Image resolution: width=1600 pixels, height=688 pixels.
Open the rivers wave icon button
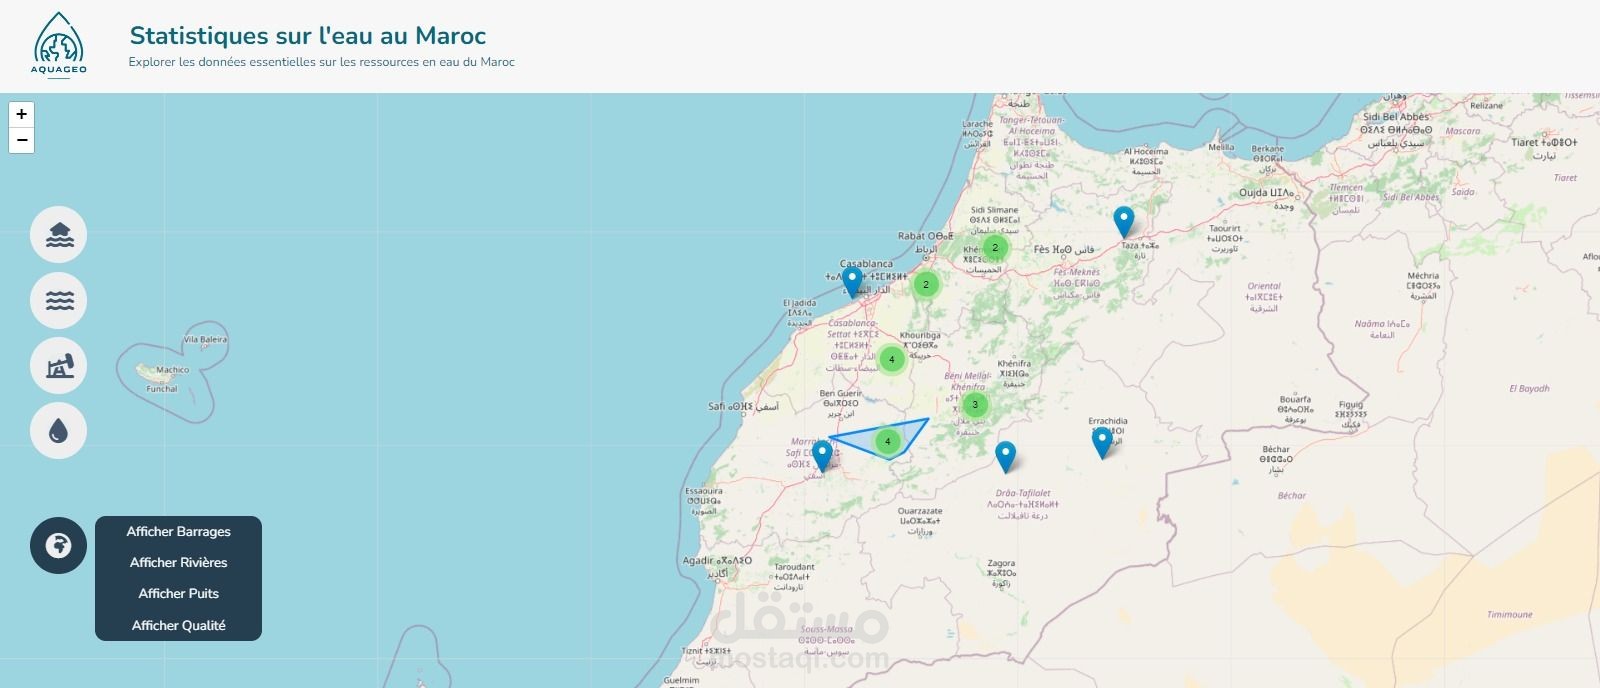[x=59, y=300]
